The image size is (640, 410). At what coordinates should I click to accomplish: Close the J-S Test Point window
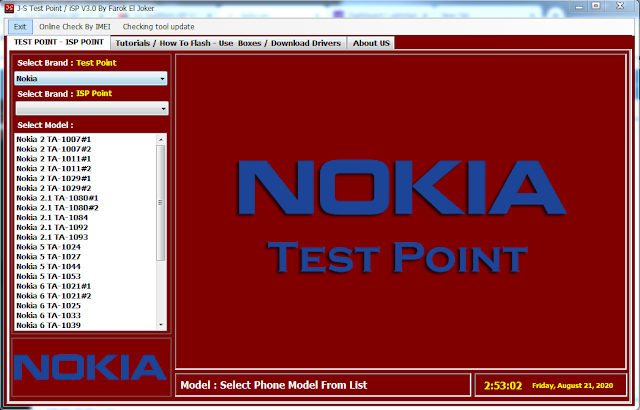[620, 7]
